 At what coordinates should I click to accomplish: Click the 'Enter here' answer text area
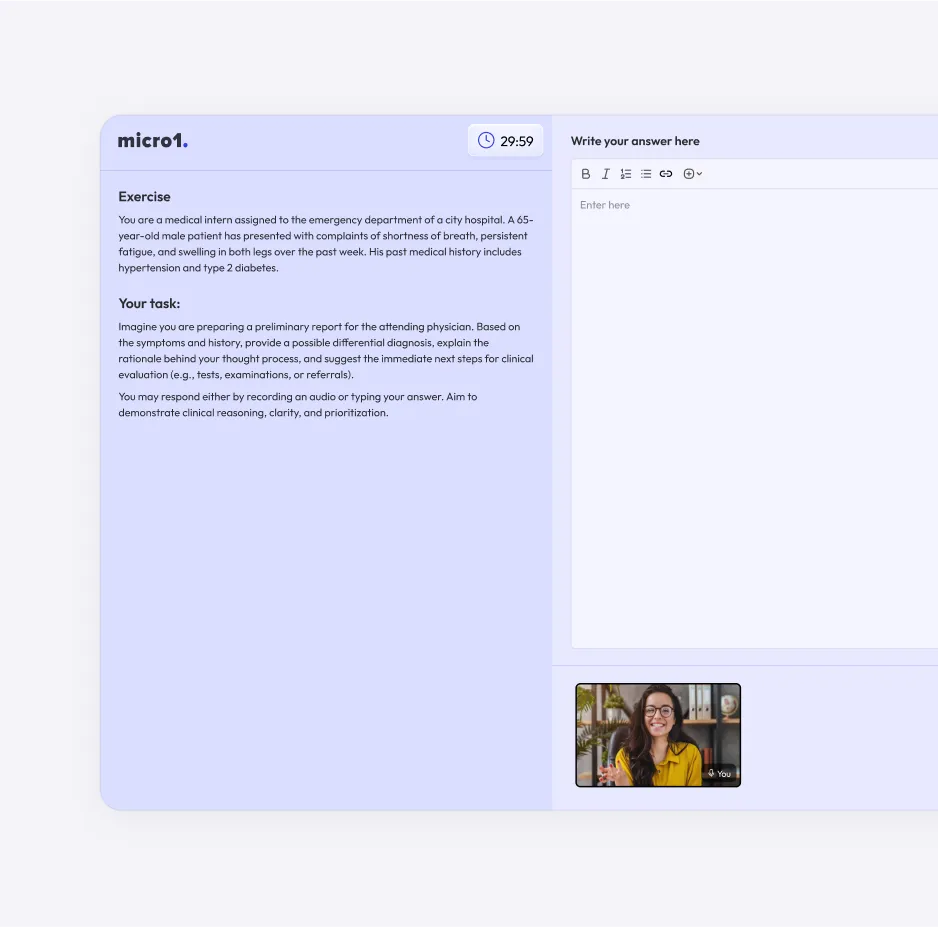click(x=754, y=418)
